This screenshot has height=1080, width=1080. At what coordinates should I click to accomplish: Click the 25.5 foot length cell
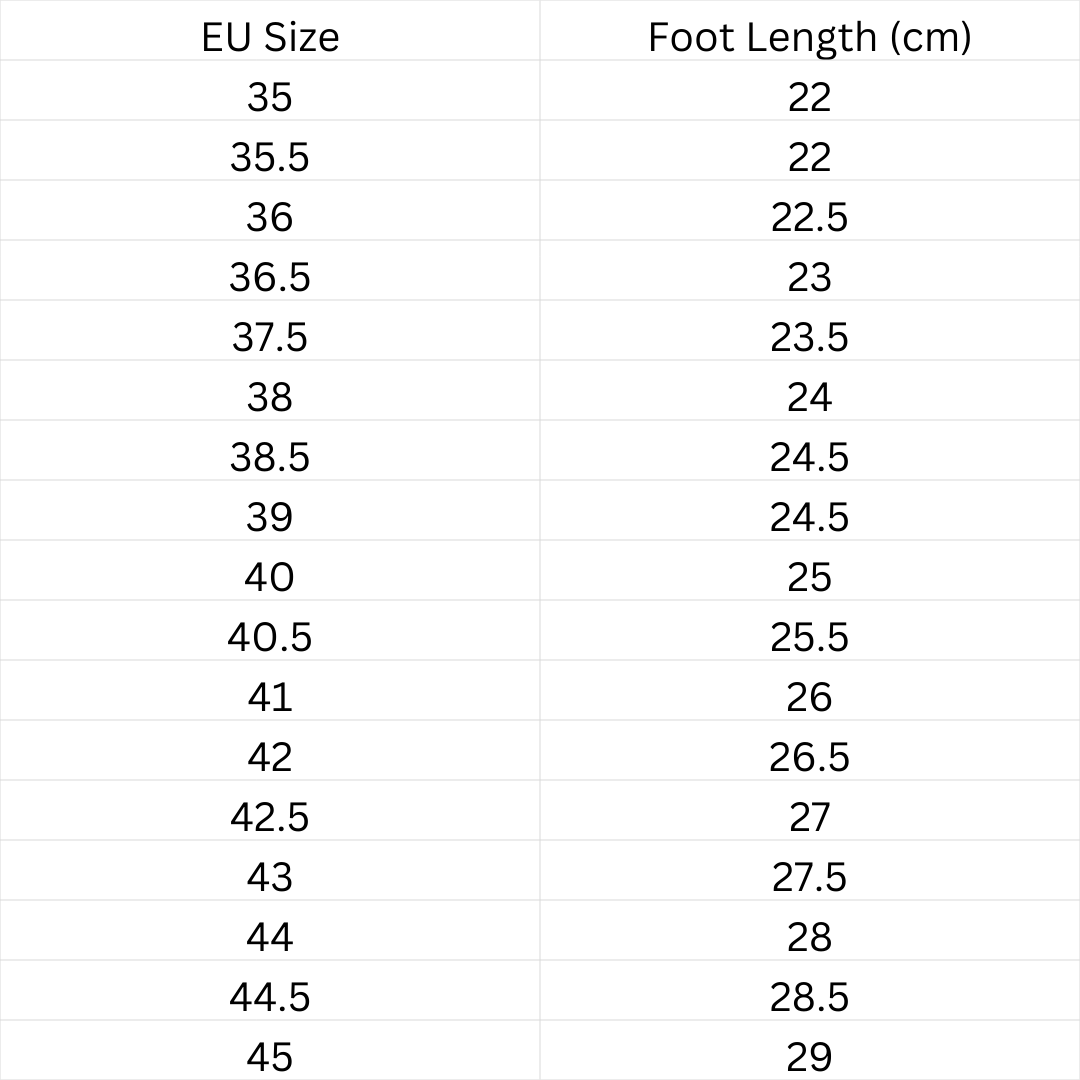tap(809, 637)
